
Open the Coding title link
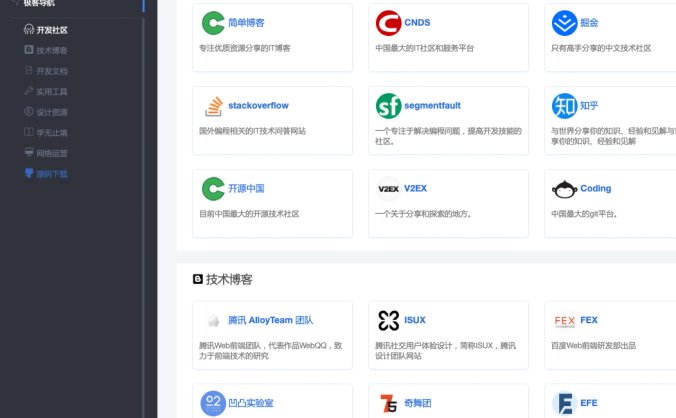point(595,188)
